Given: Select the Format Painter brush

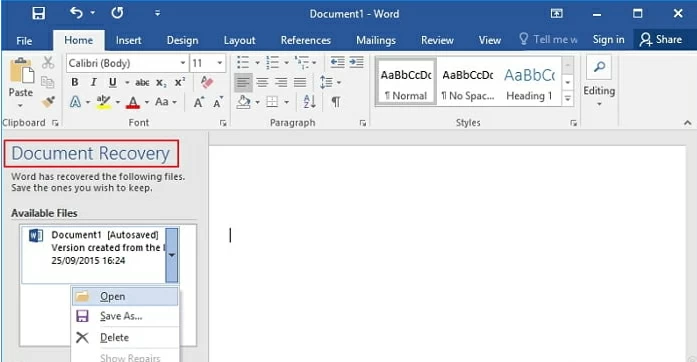Looking at the screenshot, I should pos(48,102).
